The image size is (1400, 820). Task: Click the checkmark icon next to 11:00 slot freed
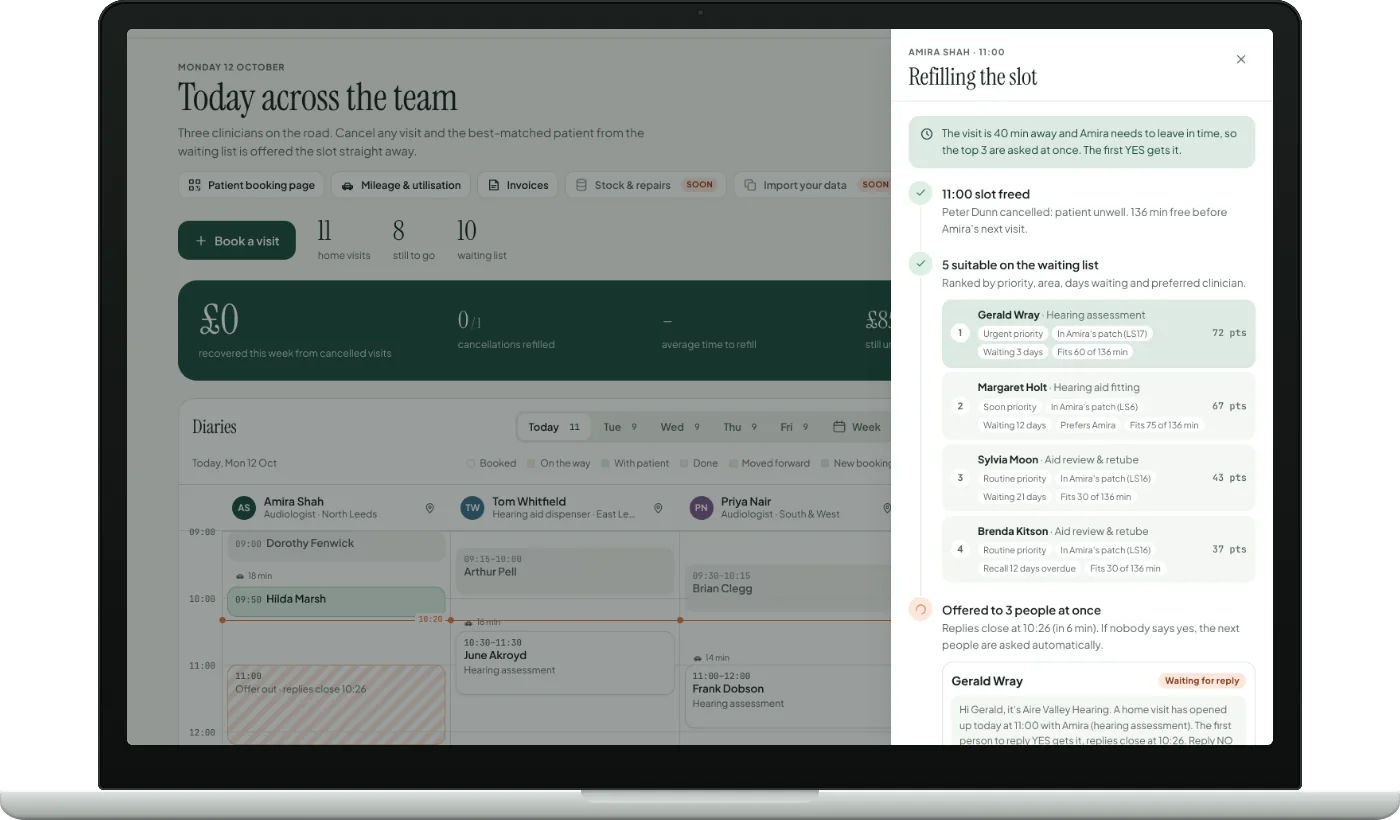tap(920, 193)
